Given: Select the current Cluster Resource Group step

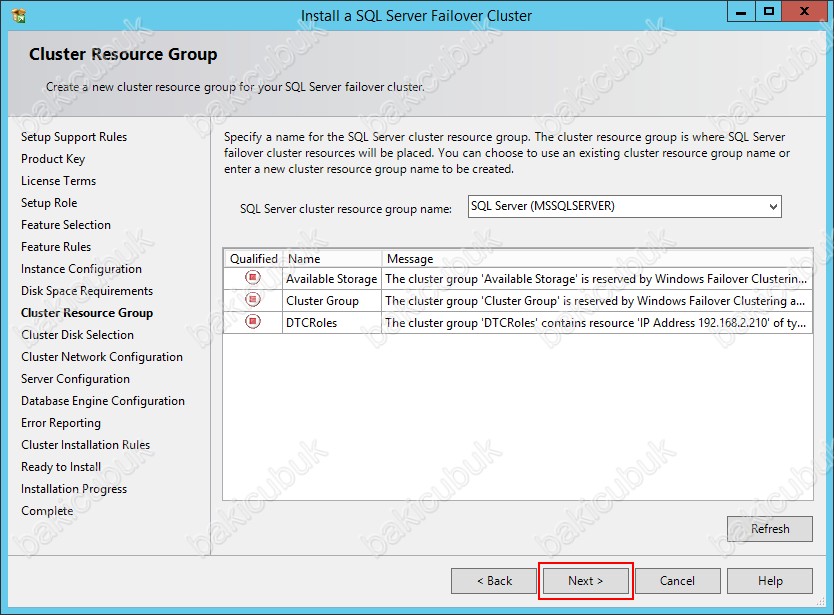Looking at the screenshot, I should 87,313.
